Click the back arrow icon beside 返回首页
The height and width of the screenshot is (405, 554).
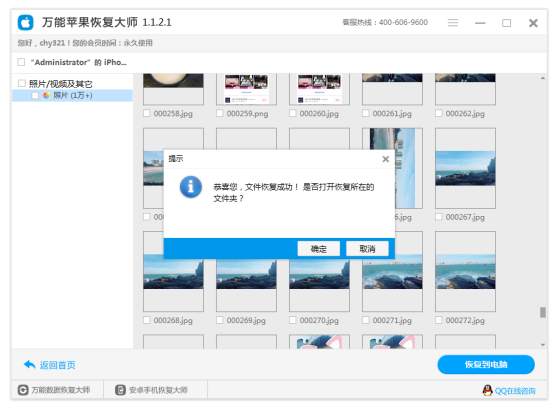tap(29, 365)
